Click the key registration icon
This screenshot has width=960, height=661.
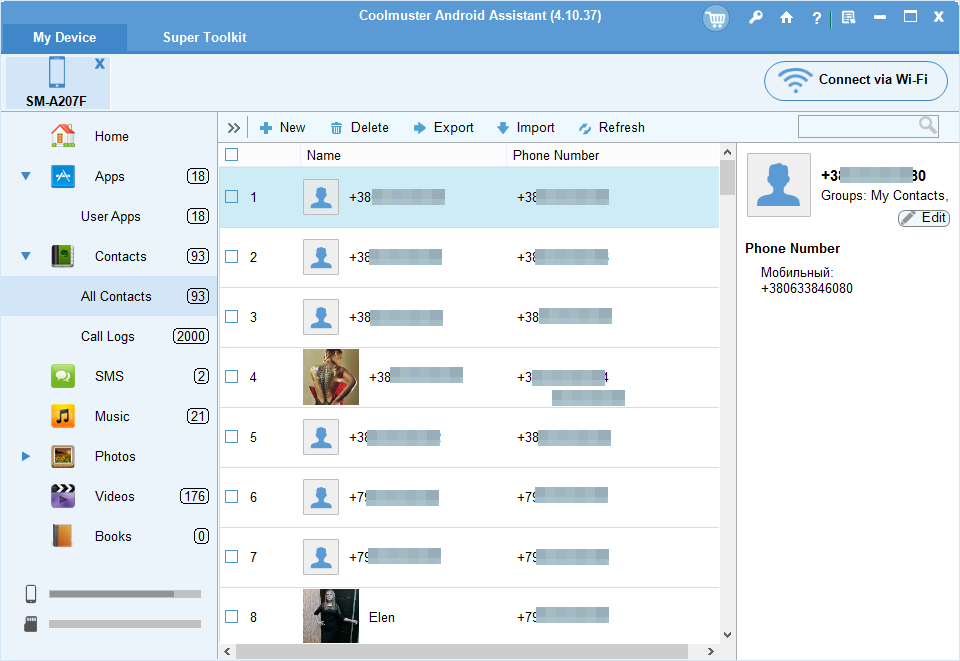pos(756,17)
